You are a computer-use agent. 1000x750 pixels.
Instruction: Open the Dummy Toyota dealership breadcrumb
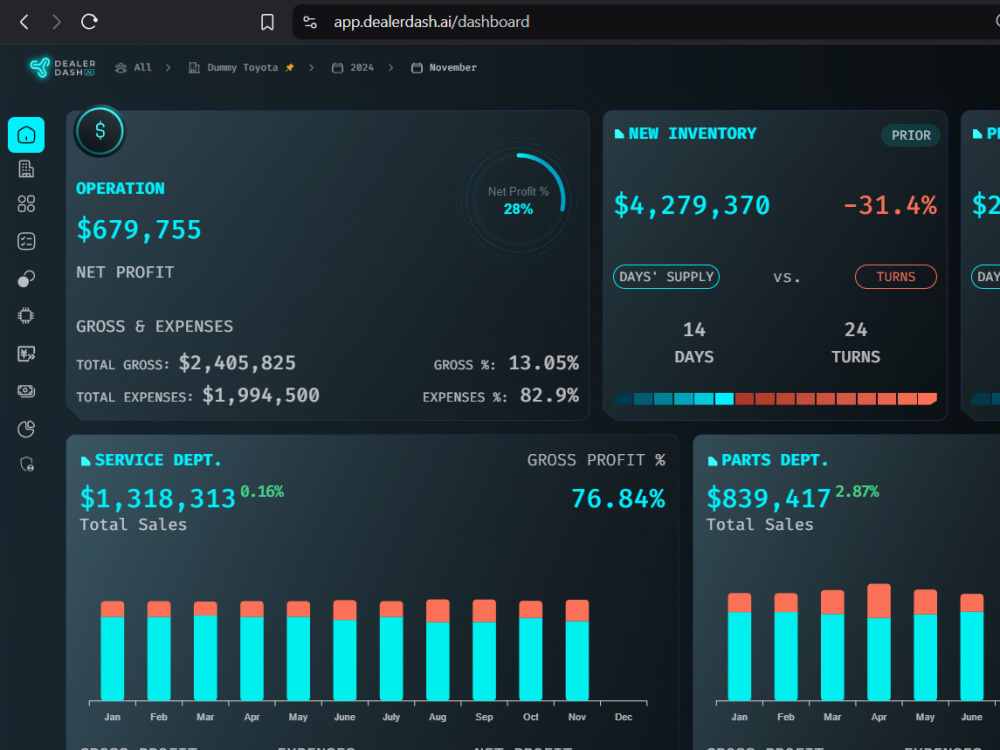click(233, 68)
